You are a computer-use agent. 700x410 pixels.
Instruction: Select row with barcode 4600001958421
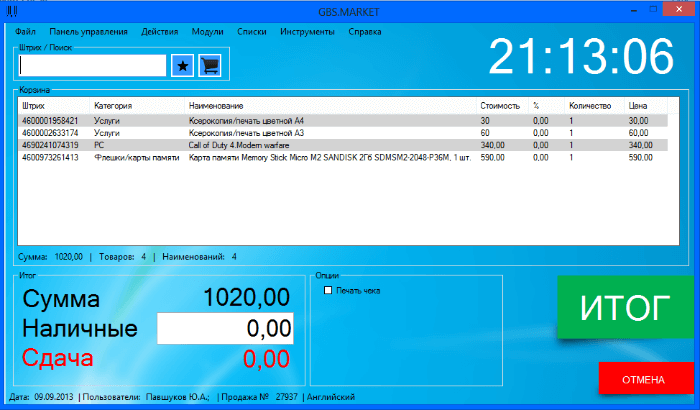tap(343, 121)
